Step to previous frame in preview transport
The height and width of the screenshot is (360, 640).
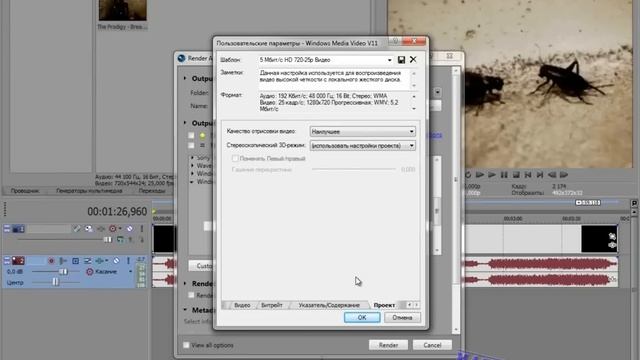click(x=552, y=175)
